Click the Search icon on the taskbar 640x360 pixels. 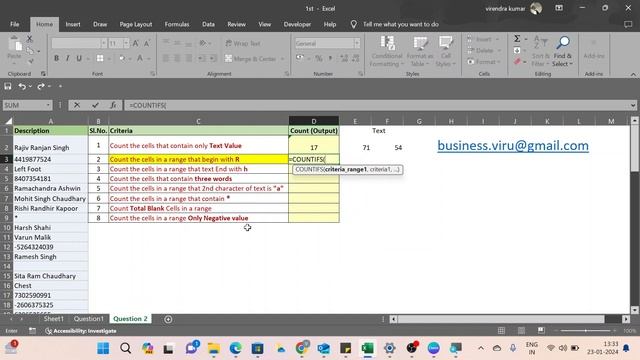click(x=125, y=348)
